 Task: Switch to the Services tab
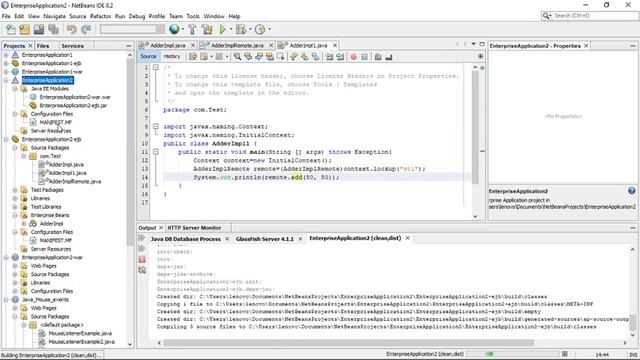click(72, 46)
